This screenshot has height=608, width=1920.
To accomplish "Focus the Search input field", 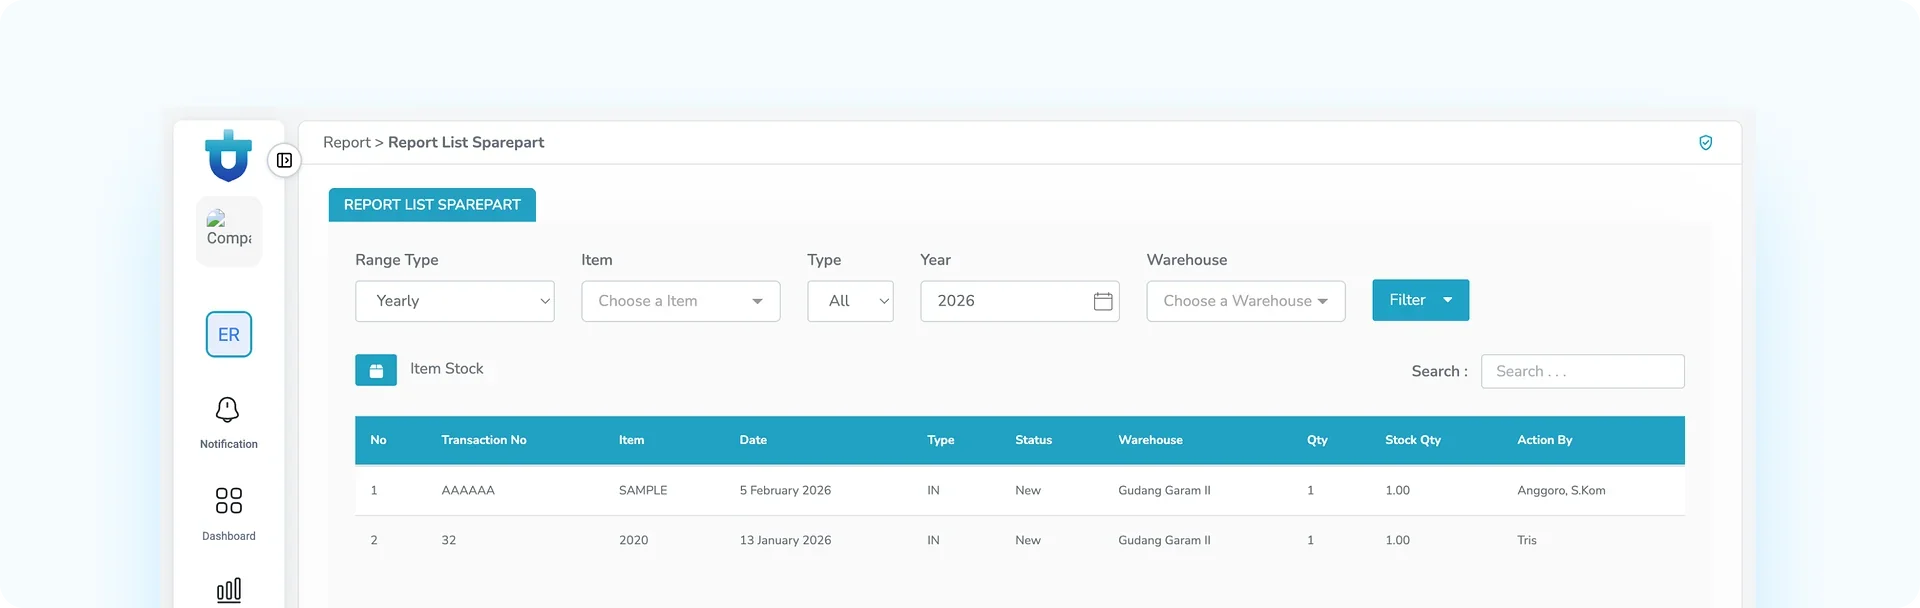I will point(1582,371).
